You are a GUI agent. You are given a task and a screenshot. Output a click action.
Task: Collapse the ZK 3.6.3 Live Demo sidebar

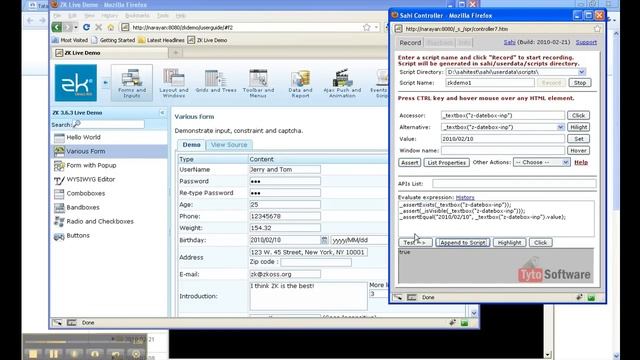pyautogui.click(x=162, y=113)
